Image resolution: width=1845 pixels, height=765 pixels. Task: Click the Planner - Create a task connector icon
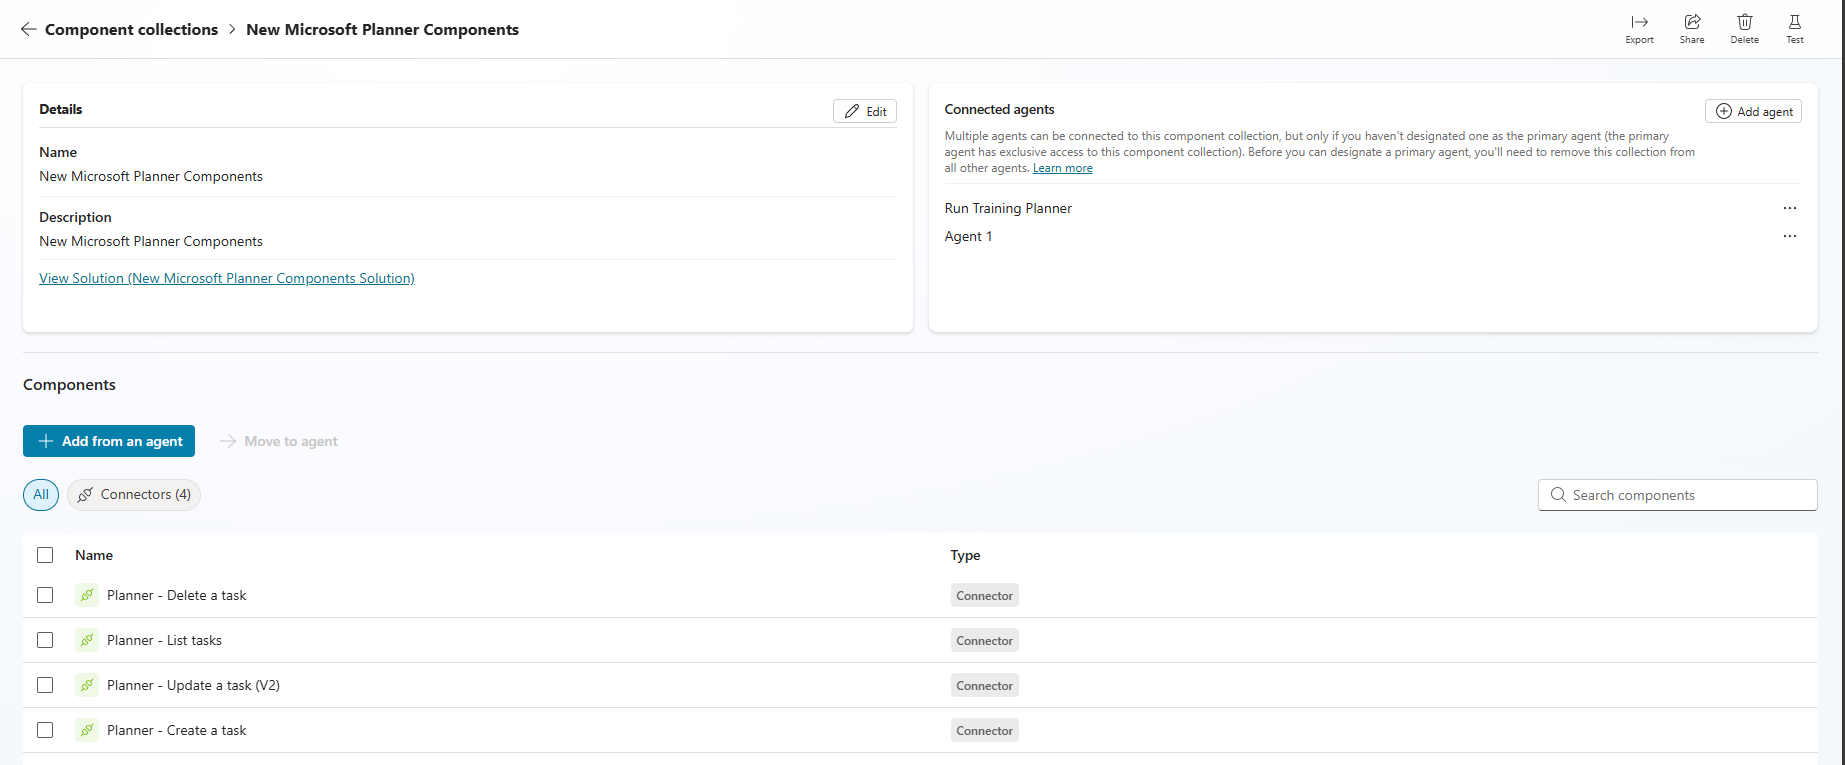point(87,730)
